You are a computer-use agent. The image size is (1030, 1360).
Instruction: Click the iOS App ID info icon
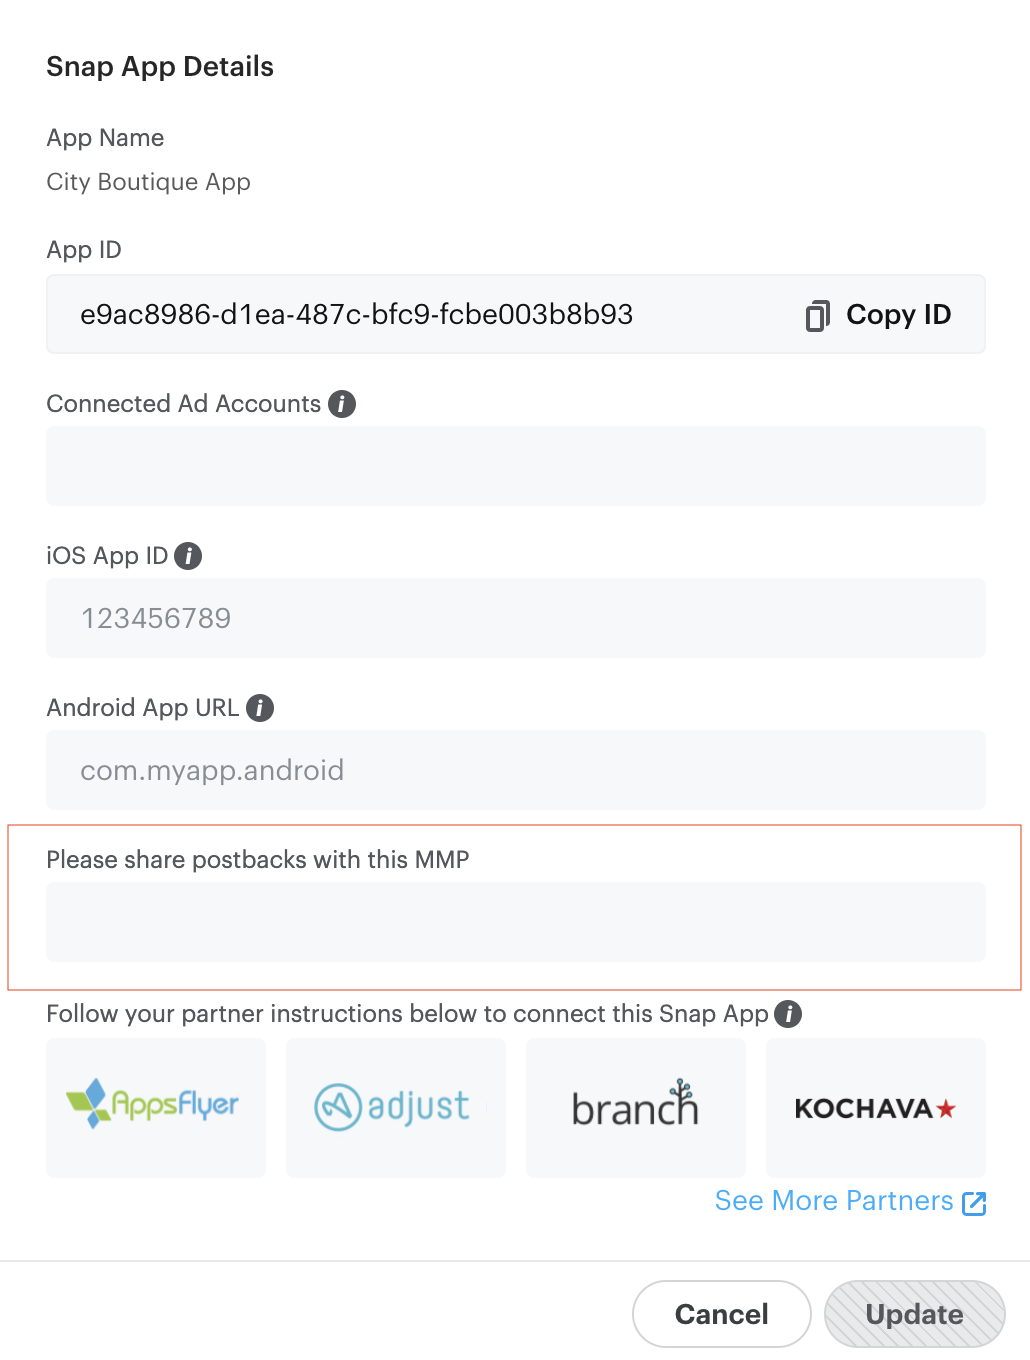(188, 556)
